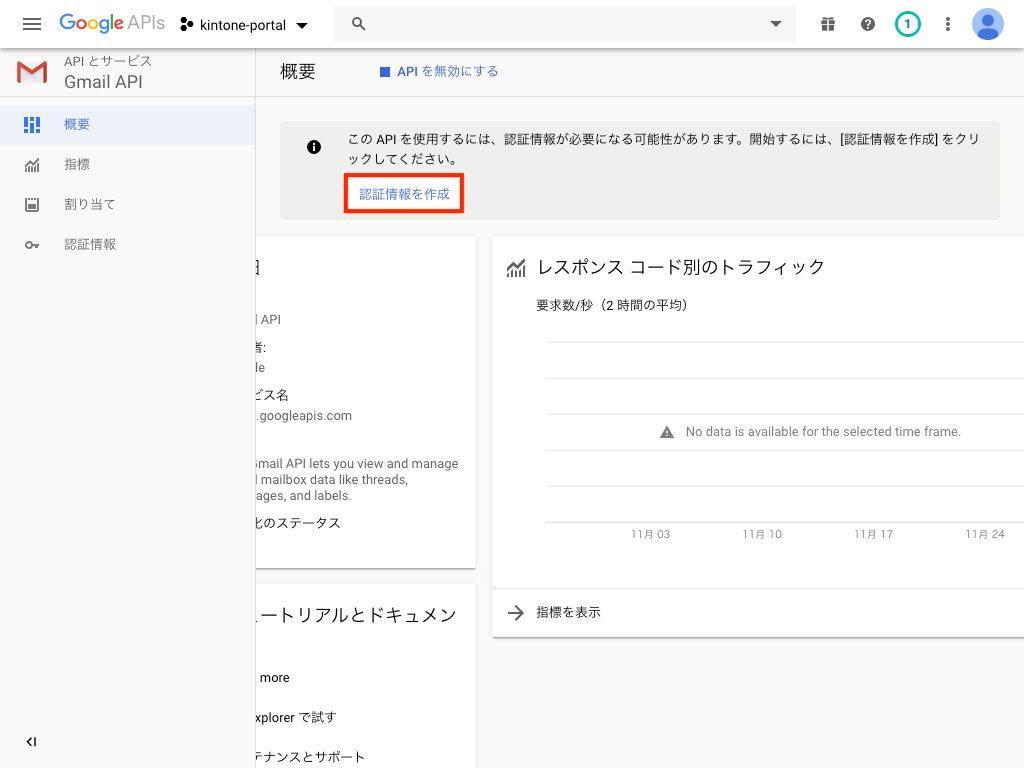Open the three-dot more options menu
Screen dimensions: 1024x768
pyautogui.click(x=948, y=24)
